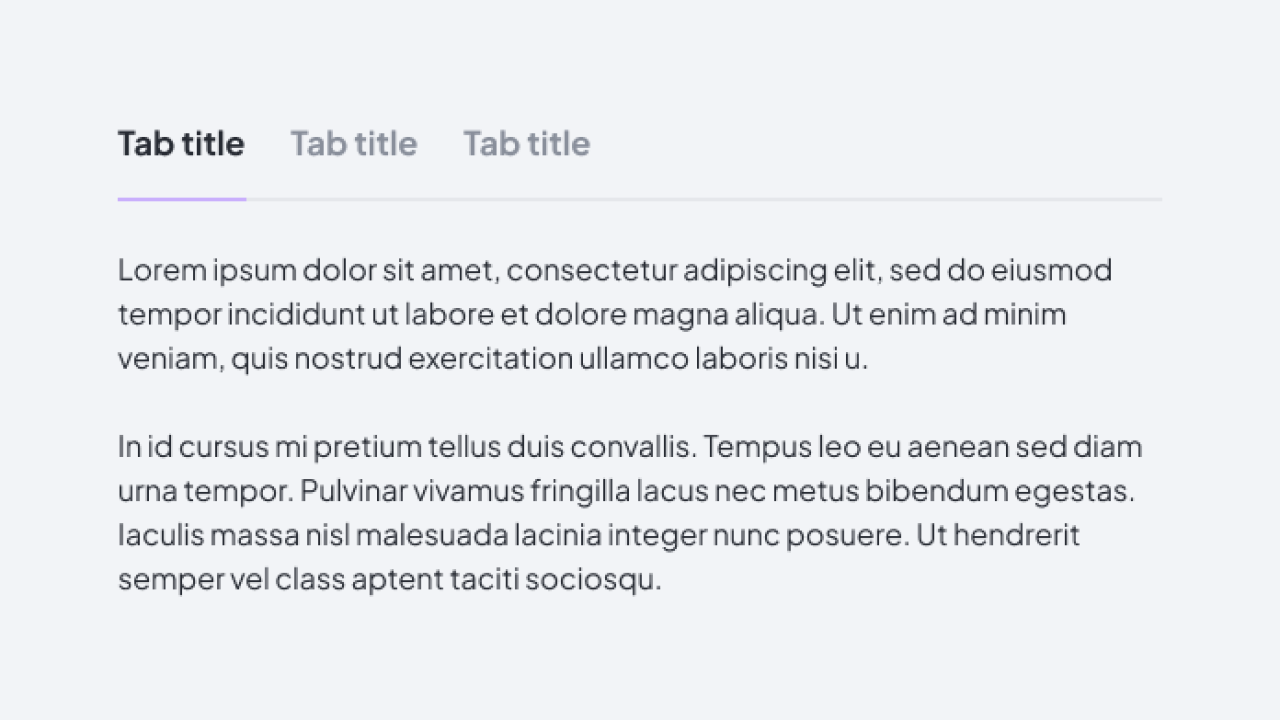Open the last gray "Tab title" tab

527,144
